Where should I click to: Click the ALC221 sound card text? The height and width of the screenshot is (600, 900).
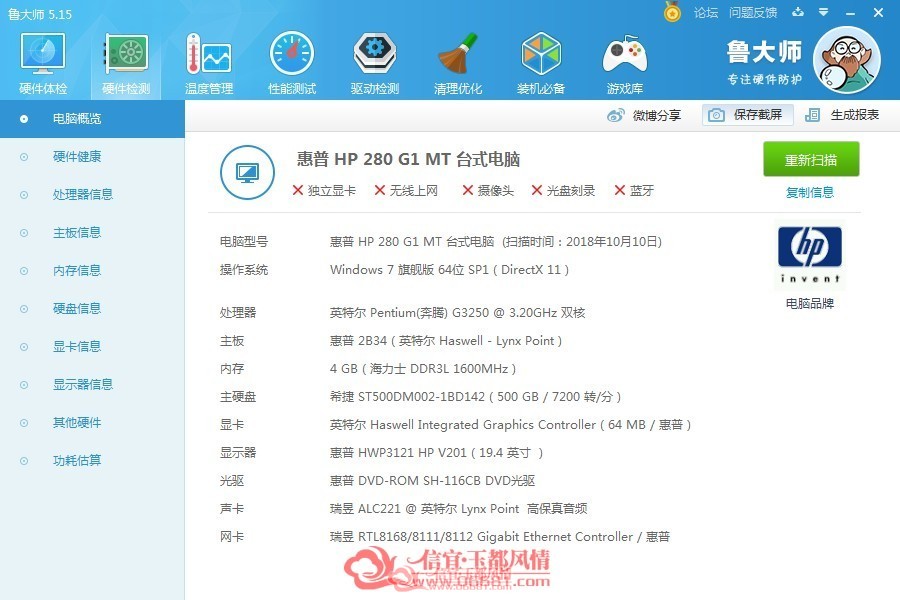[x=459, y=509]
